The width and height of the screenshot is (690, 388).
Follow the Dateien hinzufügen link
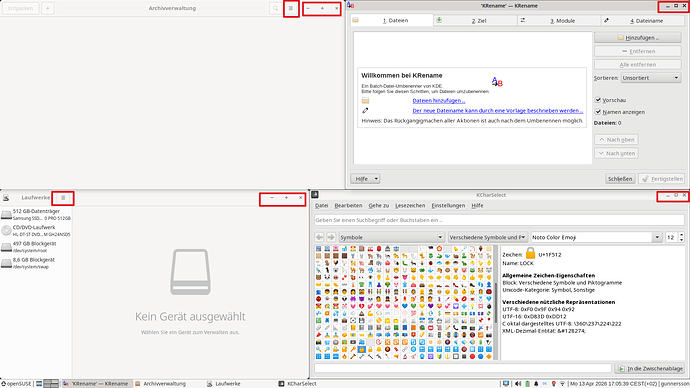pyautogui.click(x=439, y=101)
